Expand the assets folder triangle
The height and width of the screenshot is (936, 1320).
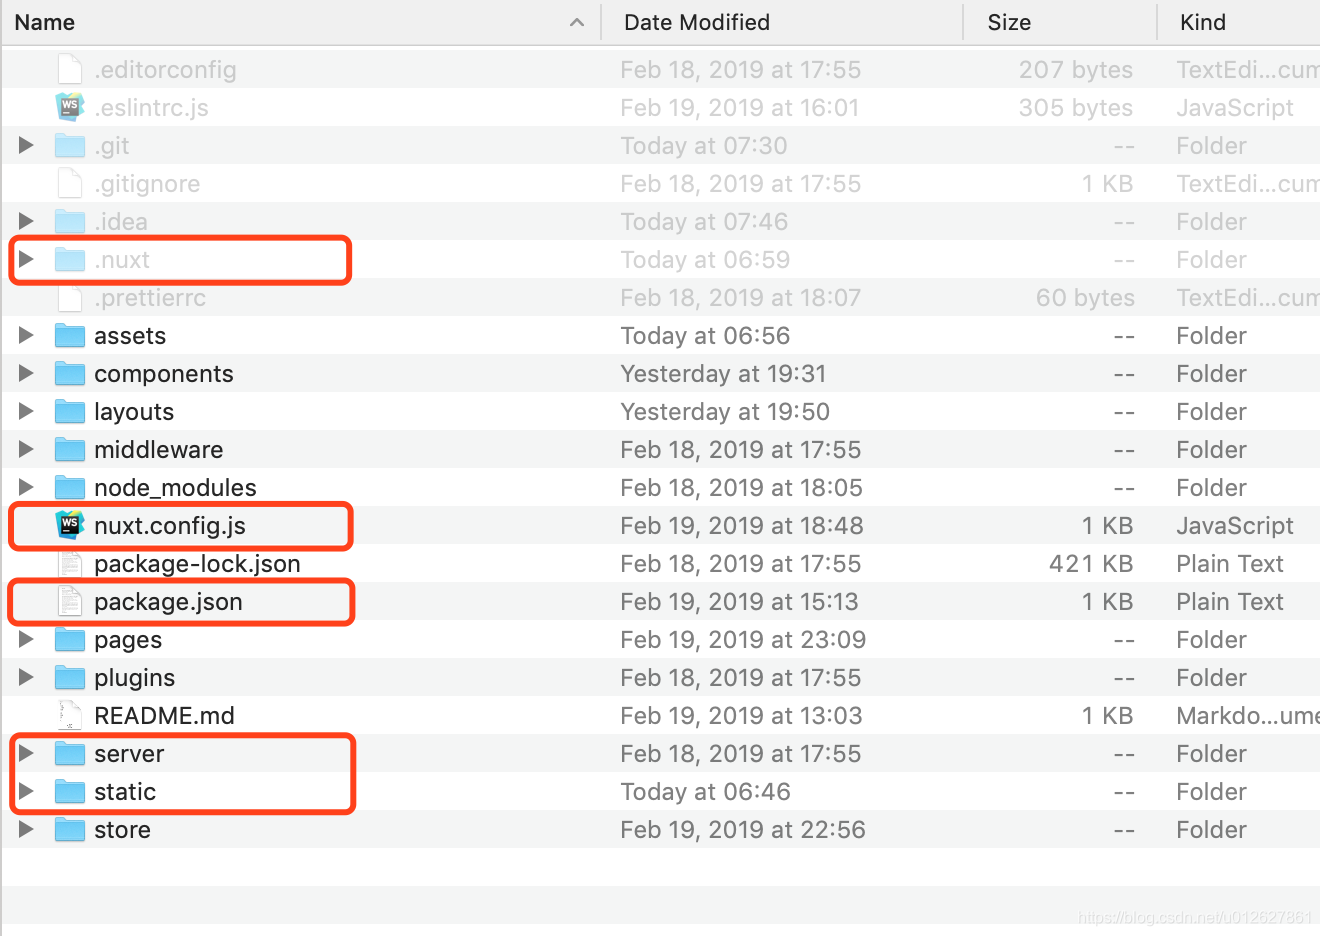[26, 335]
